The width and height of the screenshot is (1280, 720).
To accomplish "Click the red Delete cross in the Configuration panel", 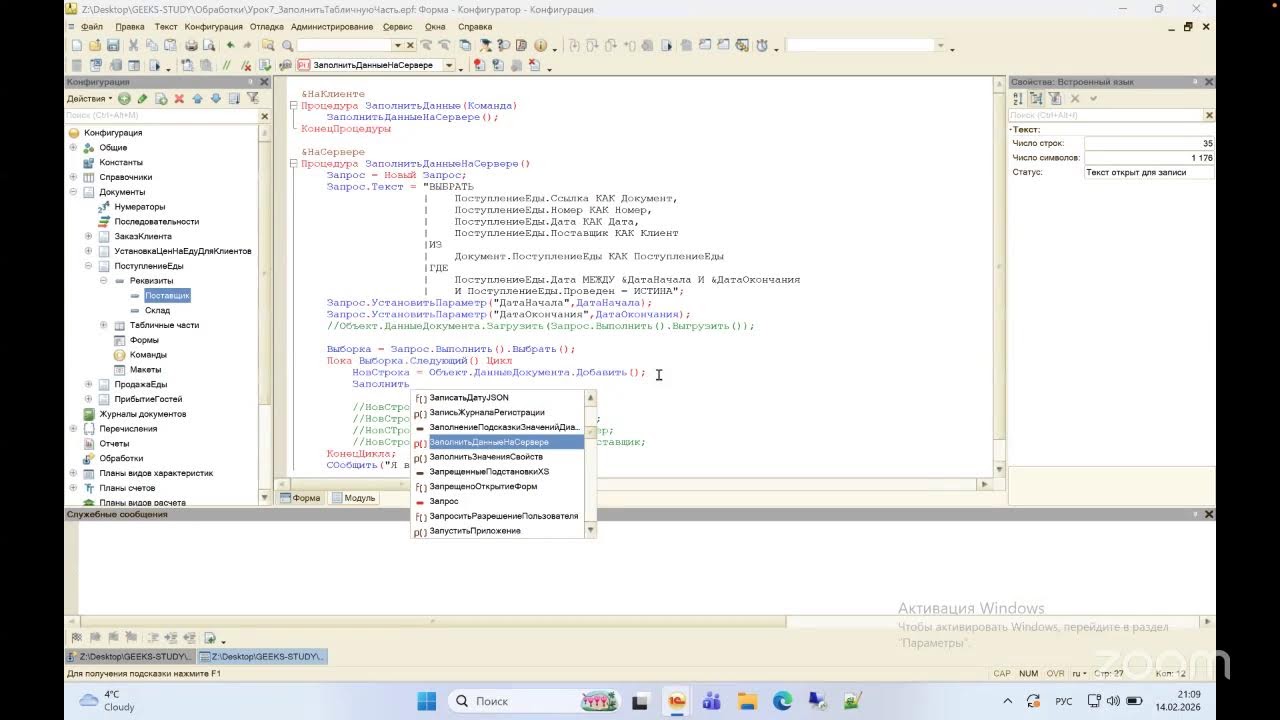I will click(179, 98).
